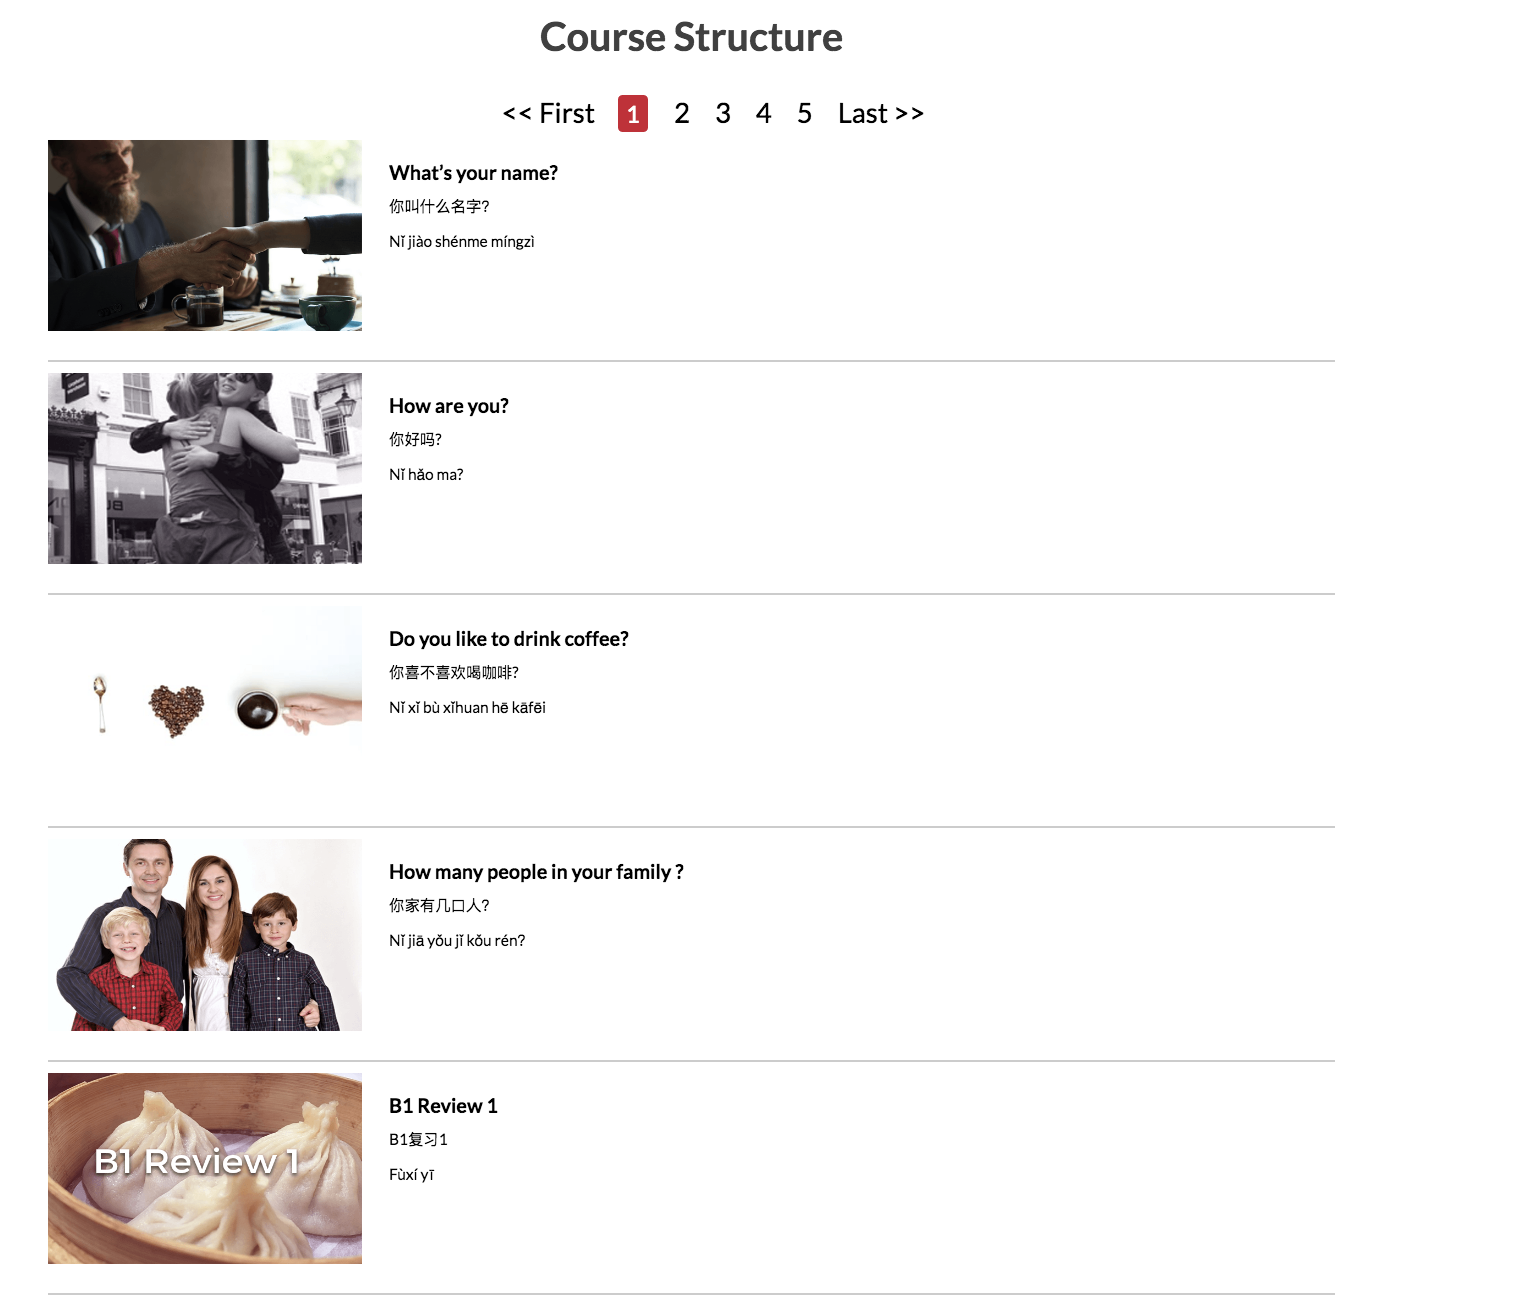Open the coffee beans heart lesson image
Screen dimensions: 1518x1295
click(205, 701)
